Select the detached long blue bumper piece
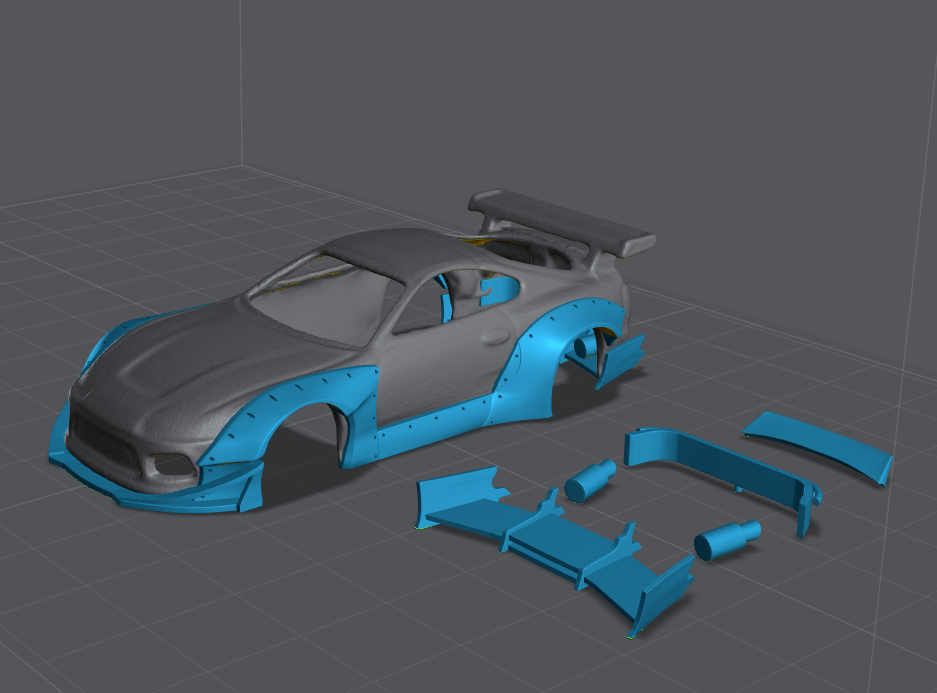Image resolution: width=937 pixels, height=693 pixels. [x=720, y=468]
